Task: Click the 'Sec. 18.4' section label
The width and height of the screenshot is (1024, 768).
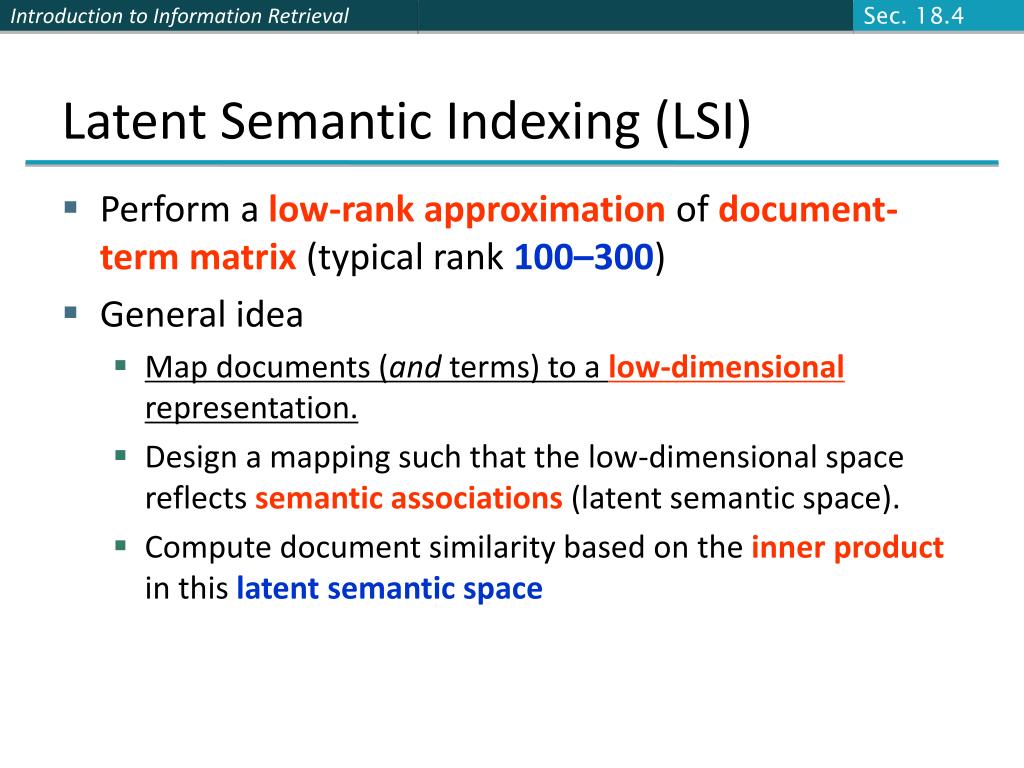Action: [913, 16]
